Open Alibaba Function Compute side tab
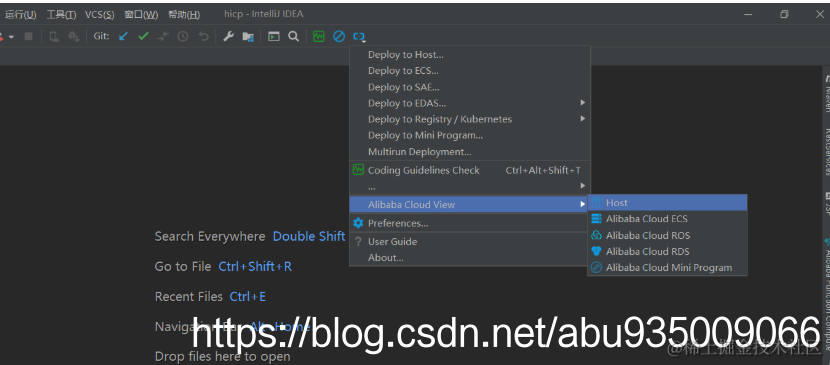The height and width of the screenshot is (365, 830). click(826, 295)
